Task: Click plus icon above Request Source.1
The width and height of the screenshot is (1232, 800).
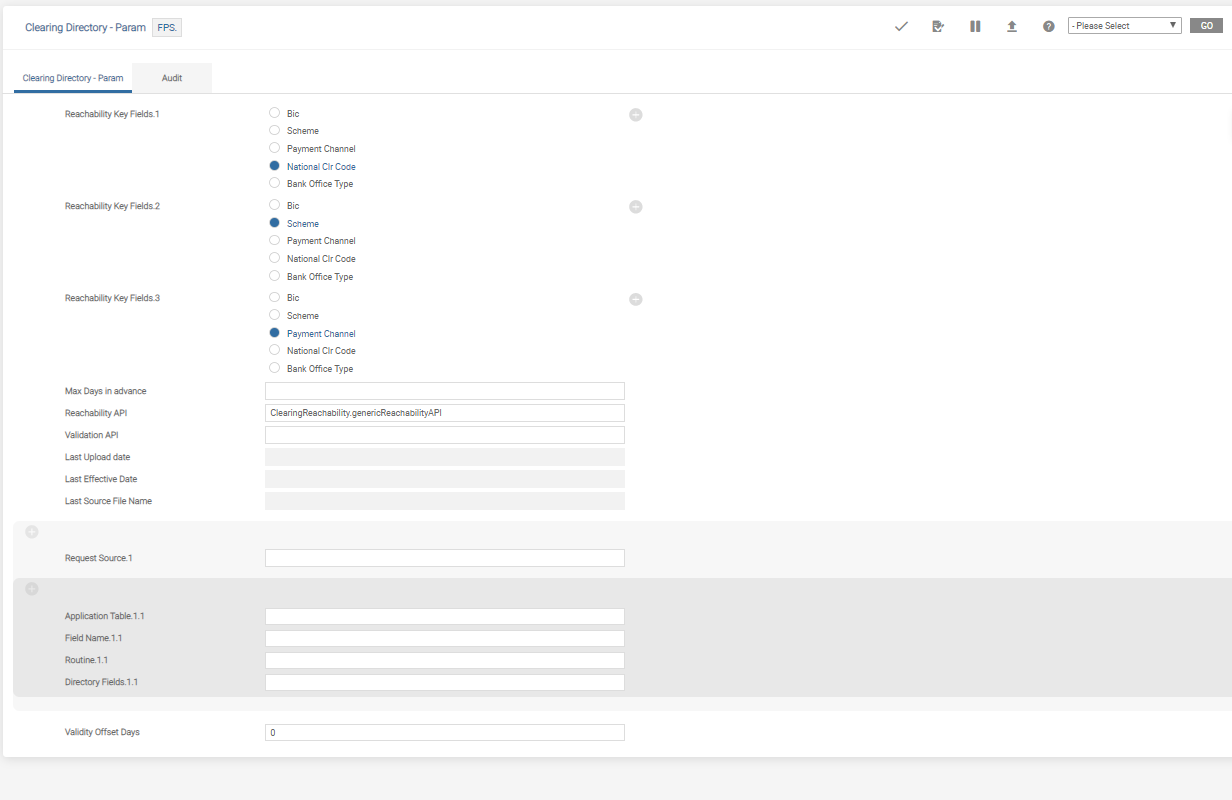Action: point(31,532)
